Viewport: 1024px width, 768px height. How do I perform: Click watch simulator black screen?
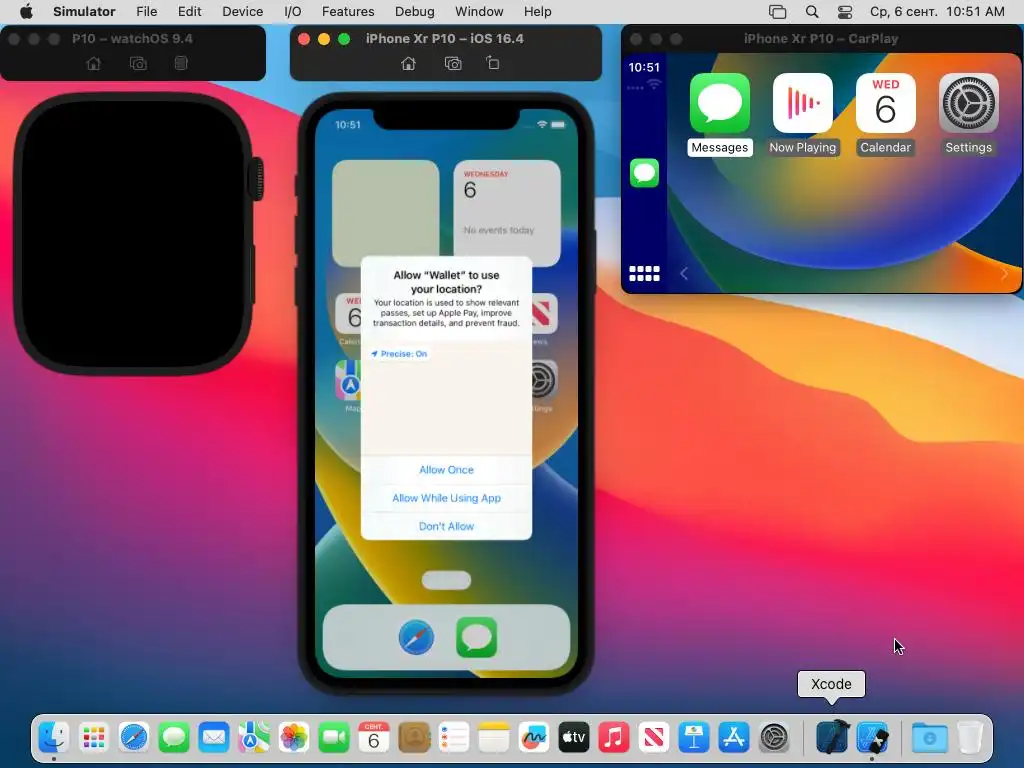pos(134,233)
